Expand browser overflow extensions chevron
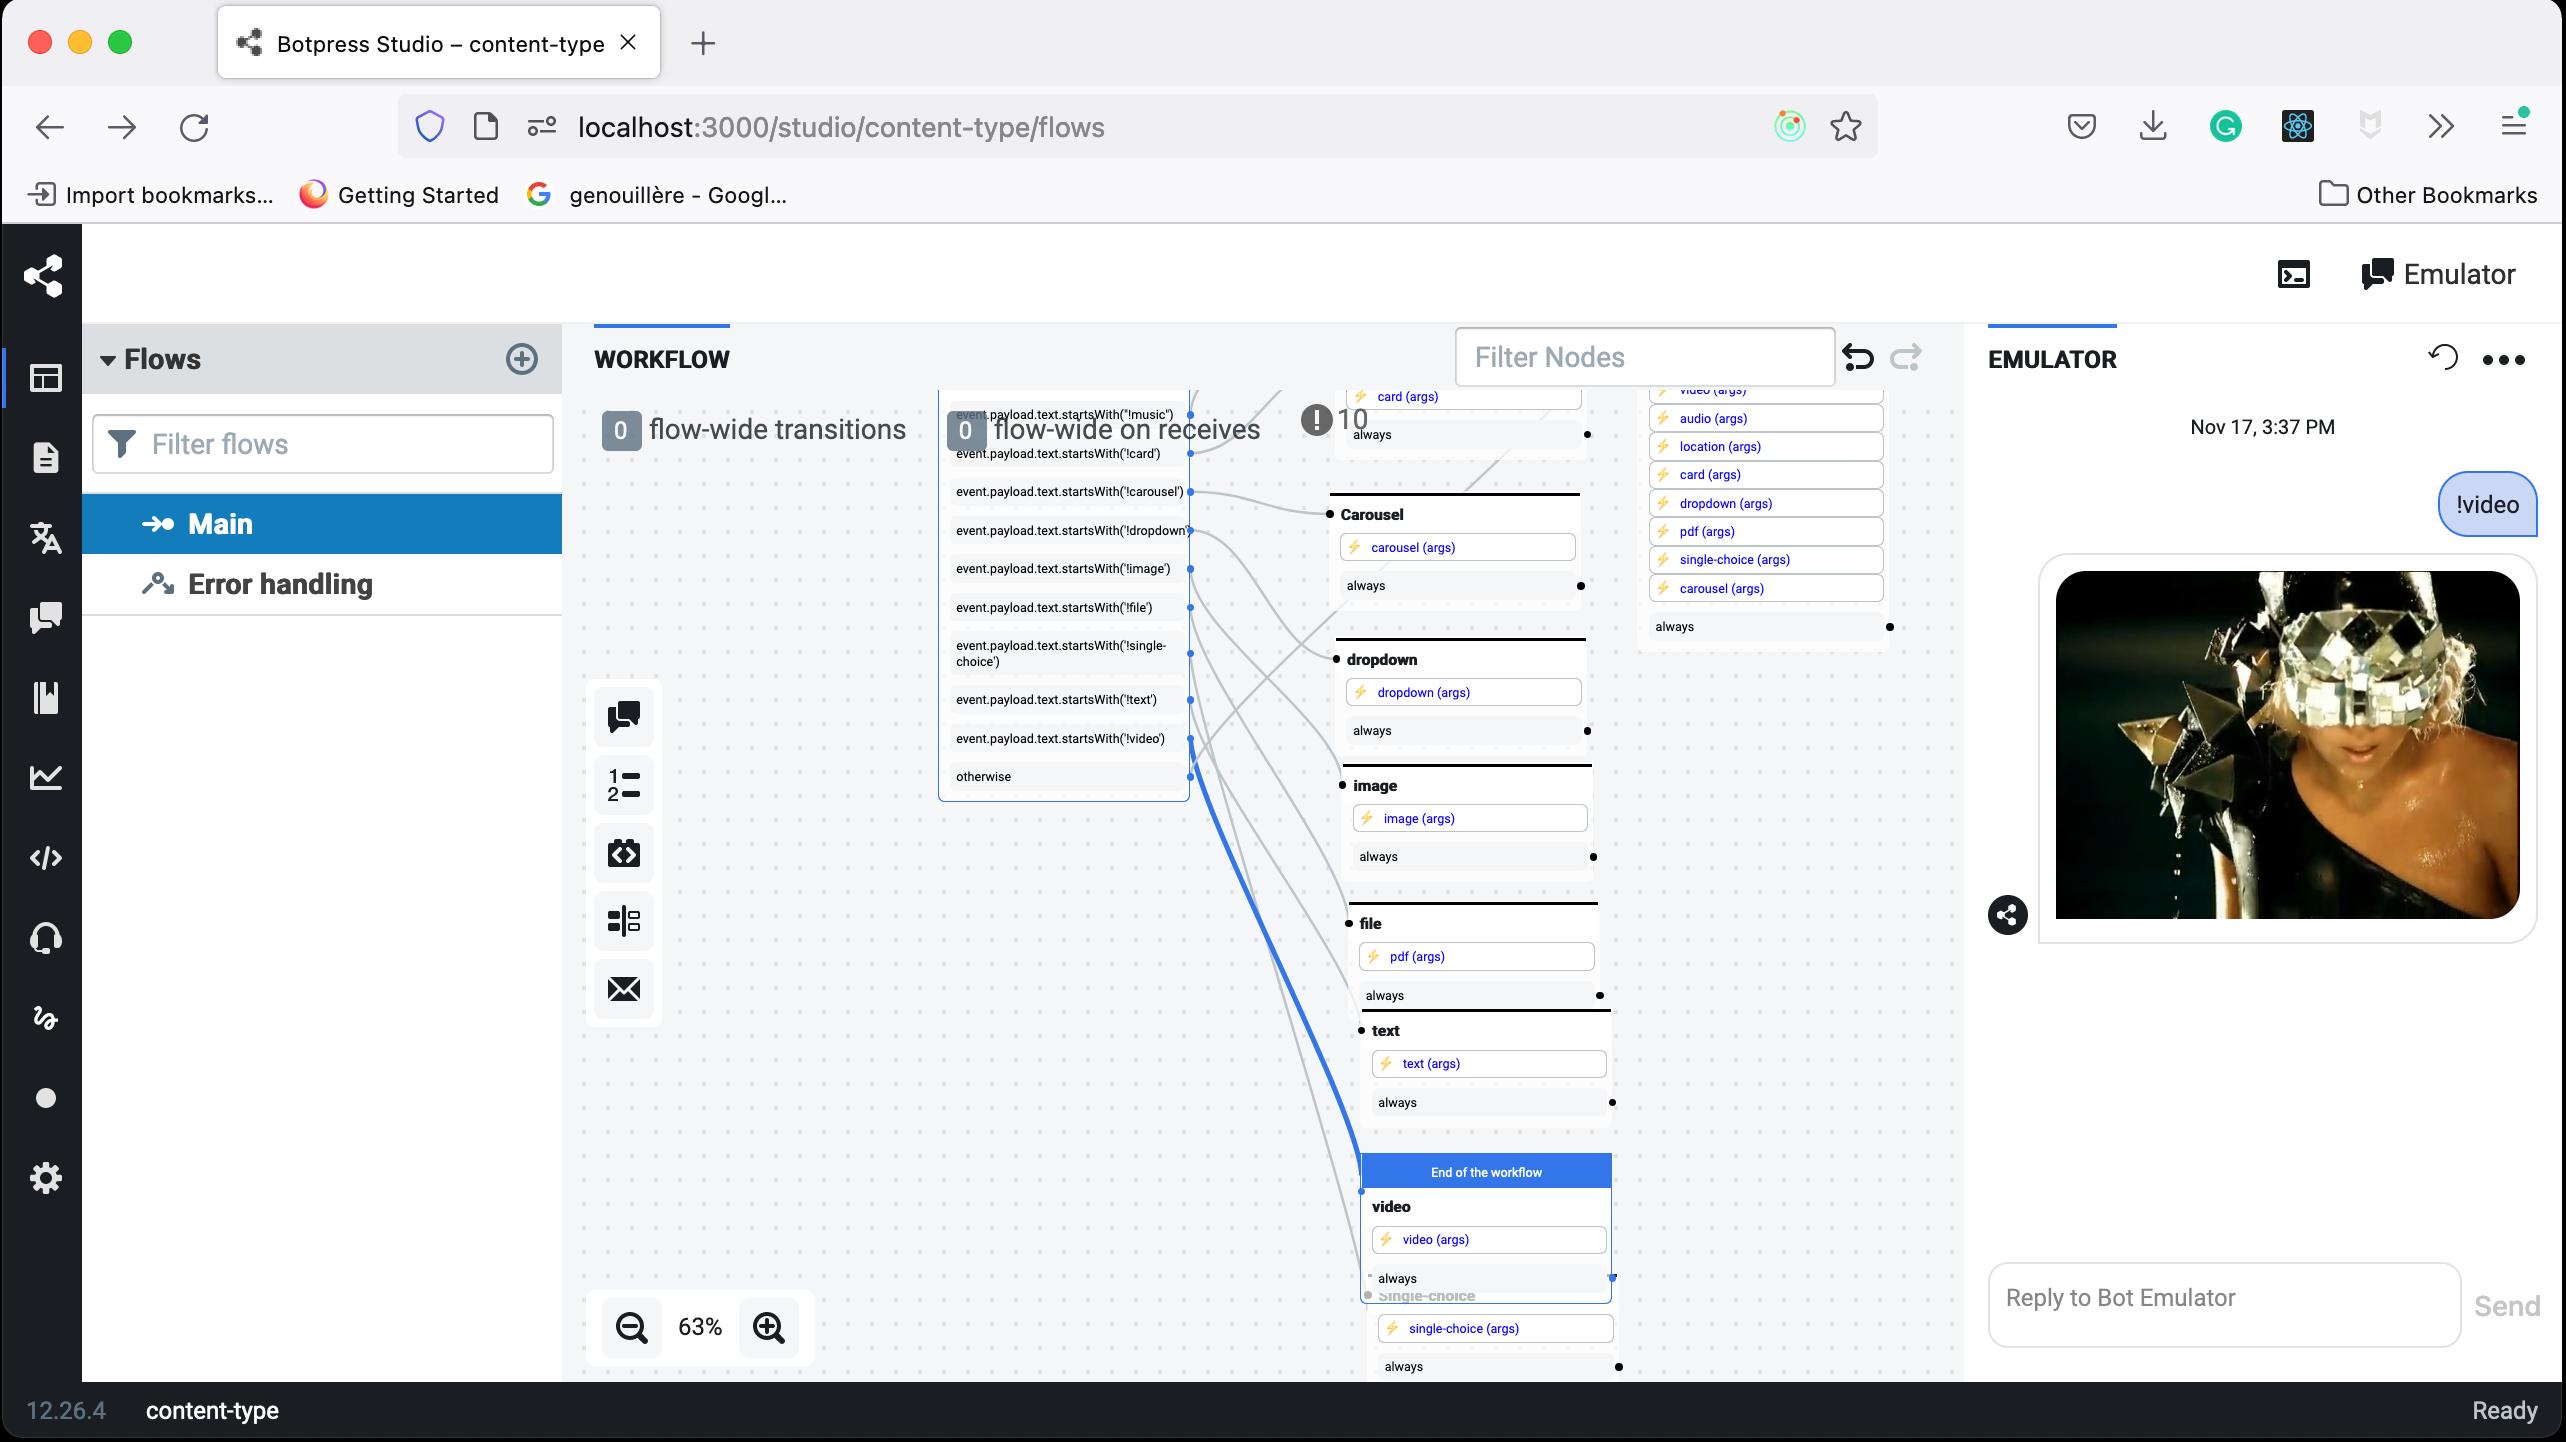 tap(2440, 127)
